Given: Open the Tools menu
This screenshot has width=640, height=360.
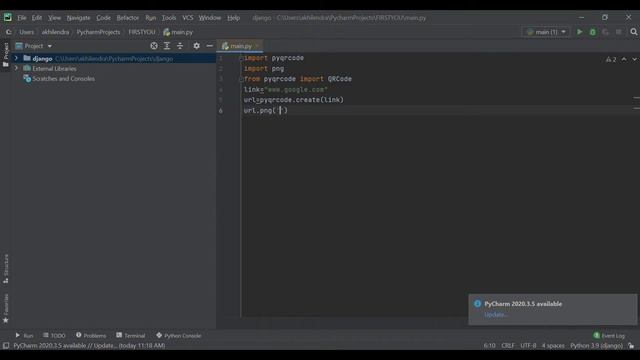Looking at the screenshot, I should click(x=169, y=18).
